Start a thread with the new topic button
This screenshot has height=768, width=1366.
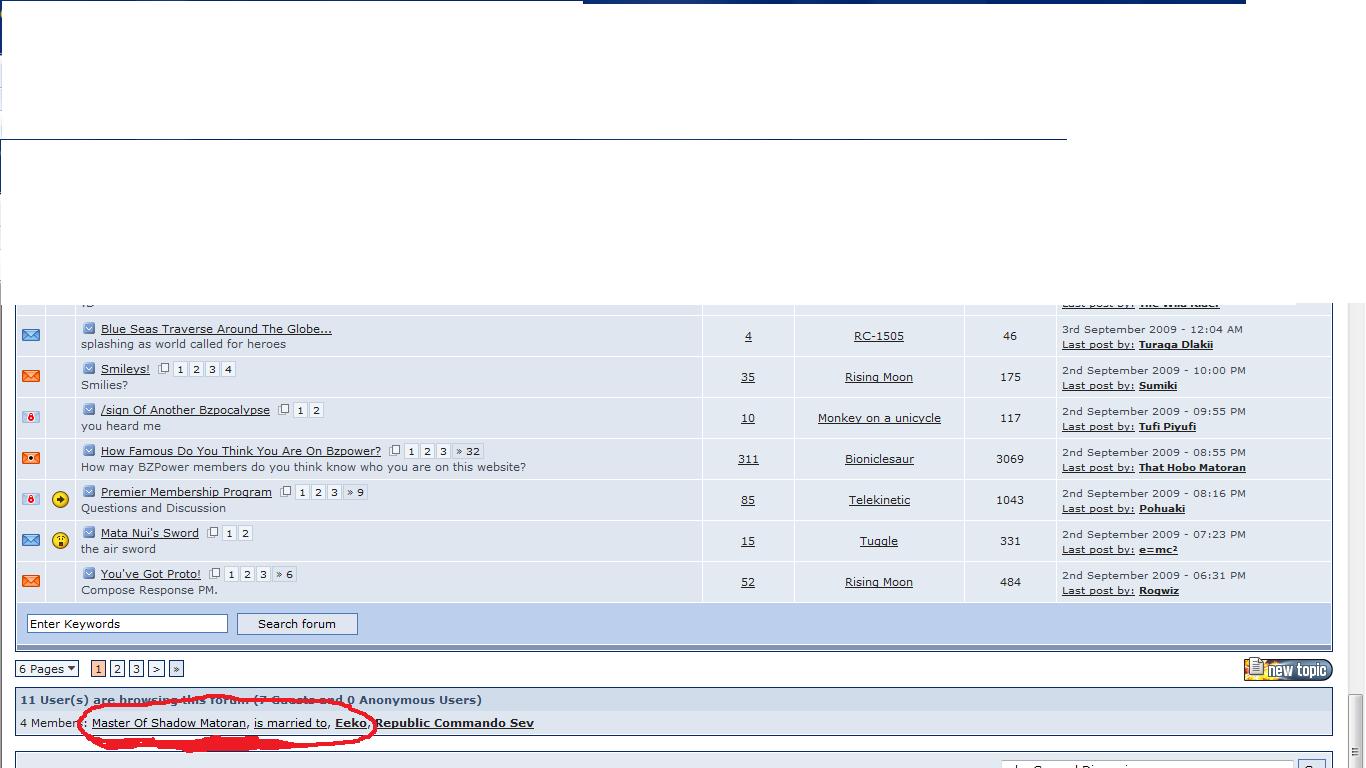pos(1288,669)
